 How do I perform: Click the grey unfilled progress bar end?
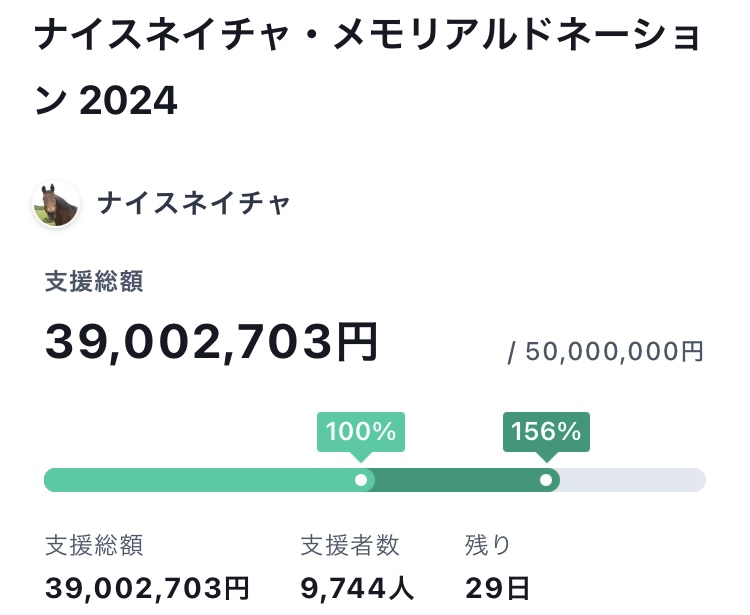(x=632, y=480)
